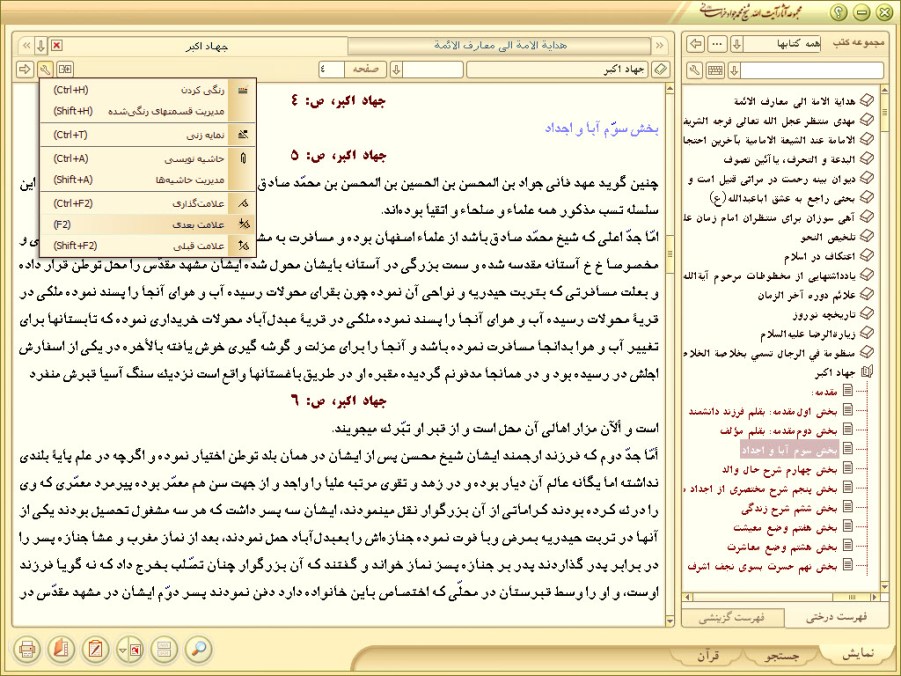This screenshot has width=901, height=676.
Task: Switch to the فهرست گزینشی tab
Action: pos(732,618)
